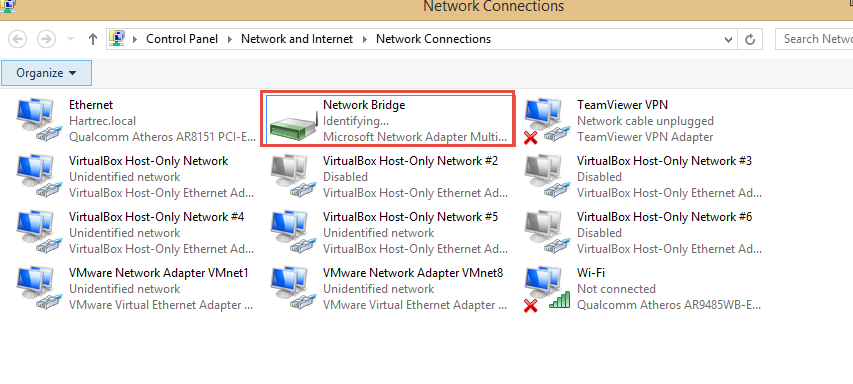Expand the address bar history dropdown
Viewport: 853px width, 384px height.
coord(728,39)
